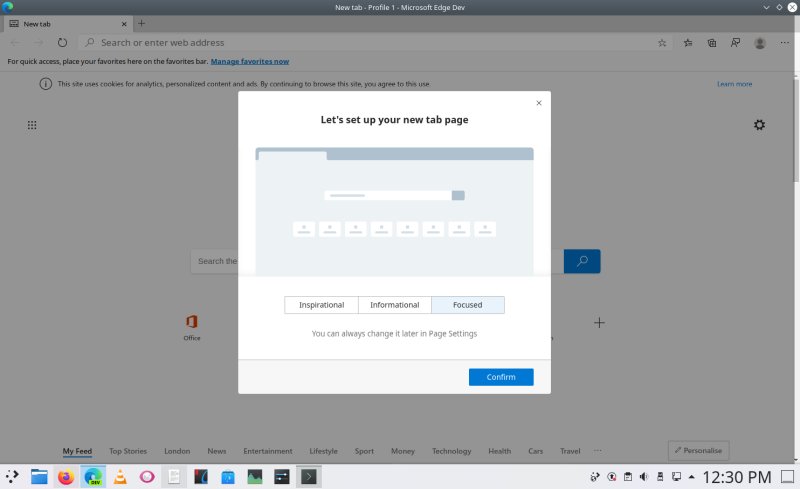This screenshot has width=800, height=489.
Task: Select the Informational layout option
Action: (394, 305)
